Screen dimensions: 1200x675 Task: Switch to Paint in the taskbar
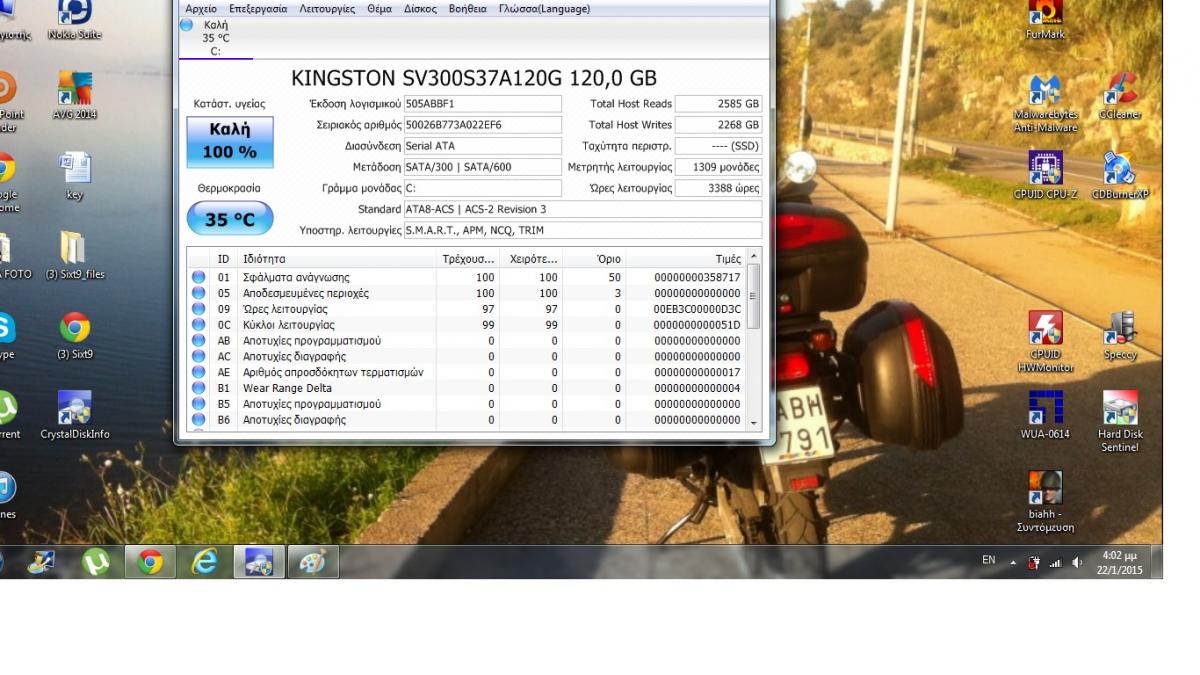313,562
